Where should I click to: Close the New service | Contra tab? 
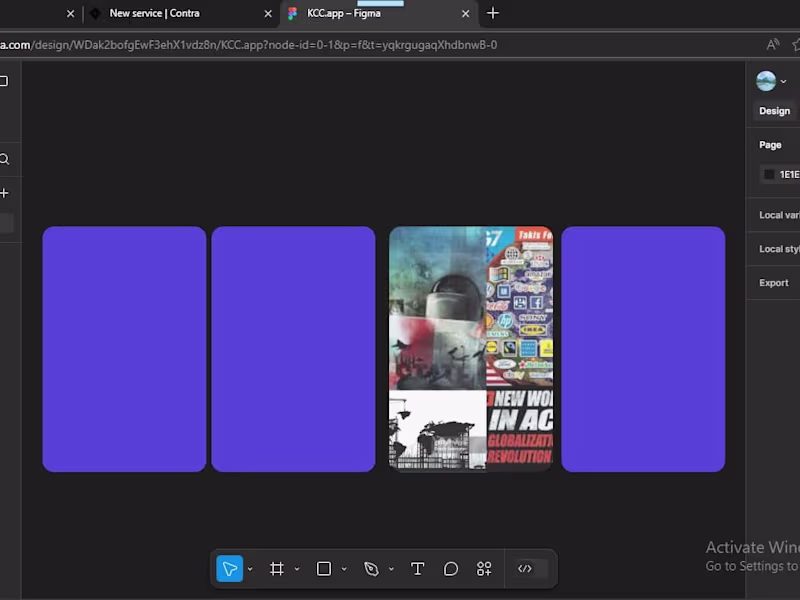(x=268, y=14)
